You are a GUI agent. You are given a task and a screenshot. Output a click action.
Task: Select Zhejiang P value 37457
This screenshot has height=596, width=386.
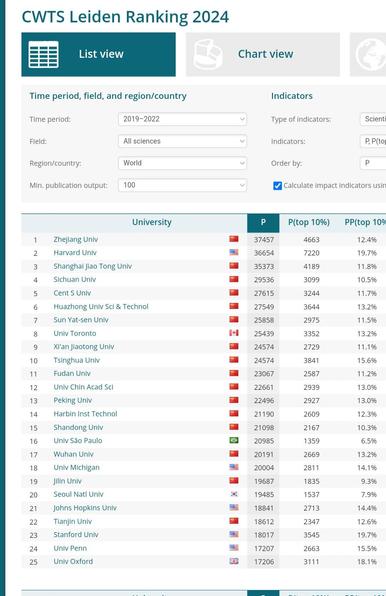264,240
